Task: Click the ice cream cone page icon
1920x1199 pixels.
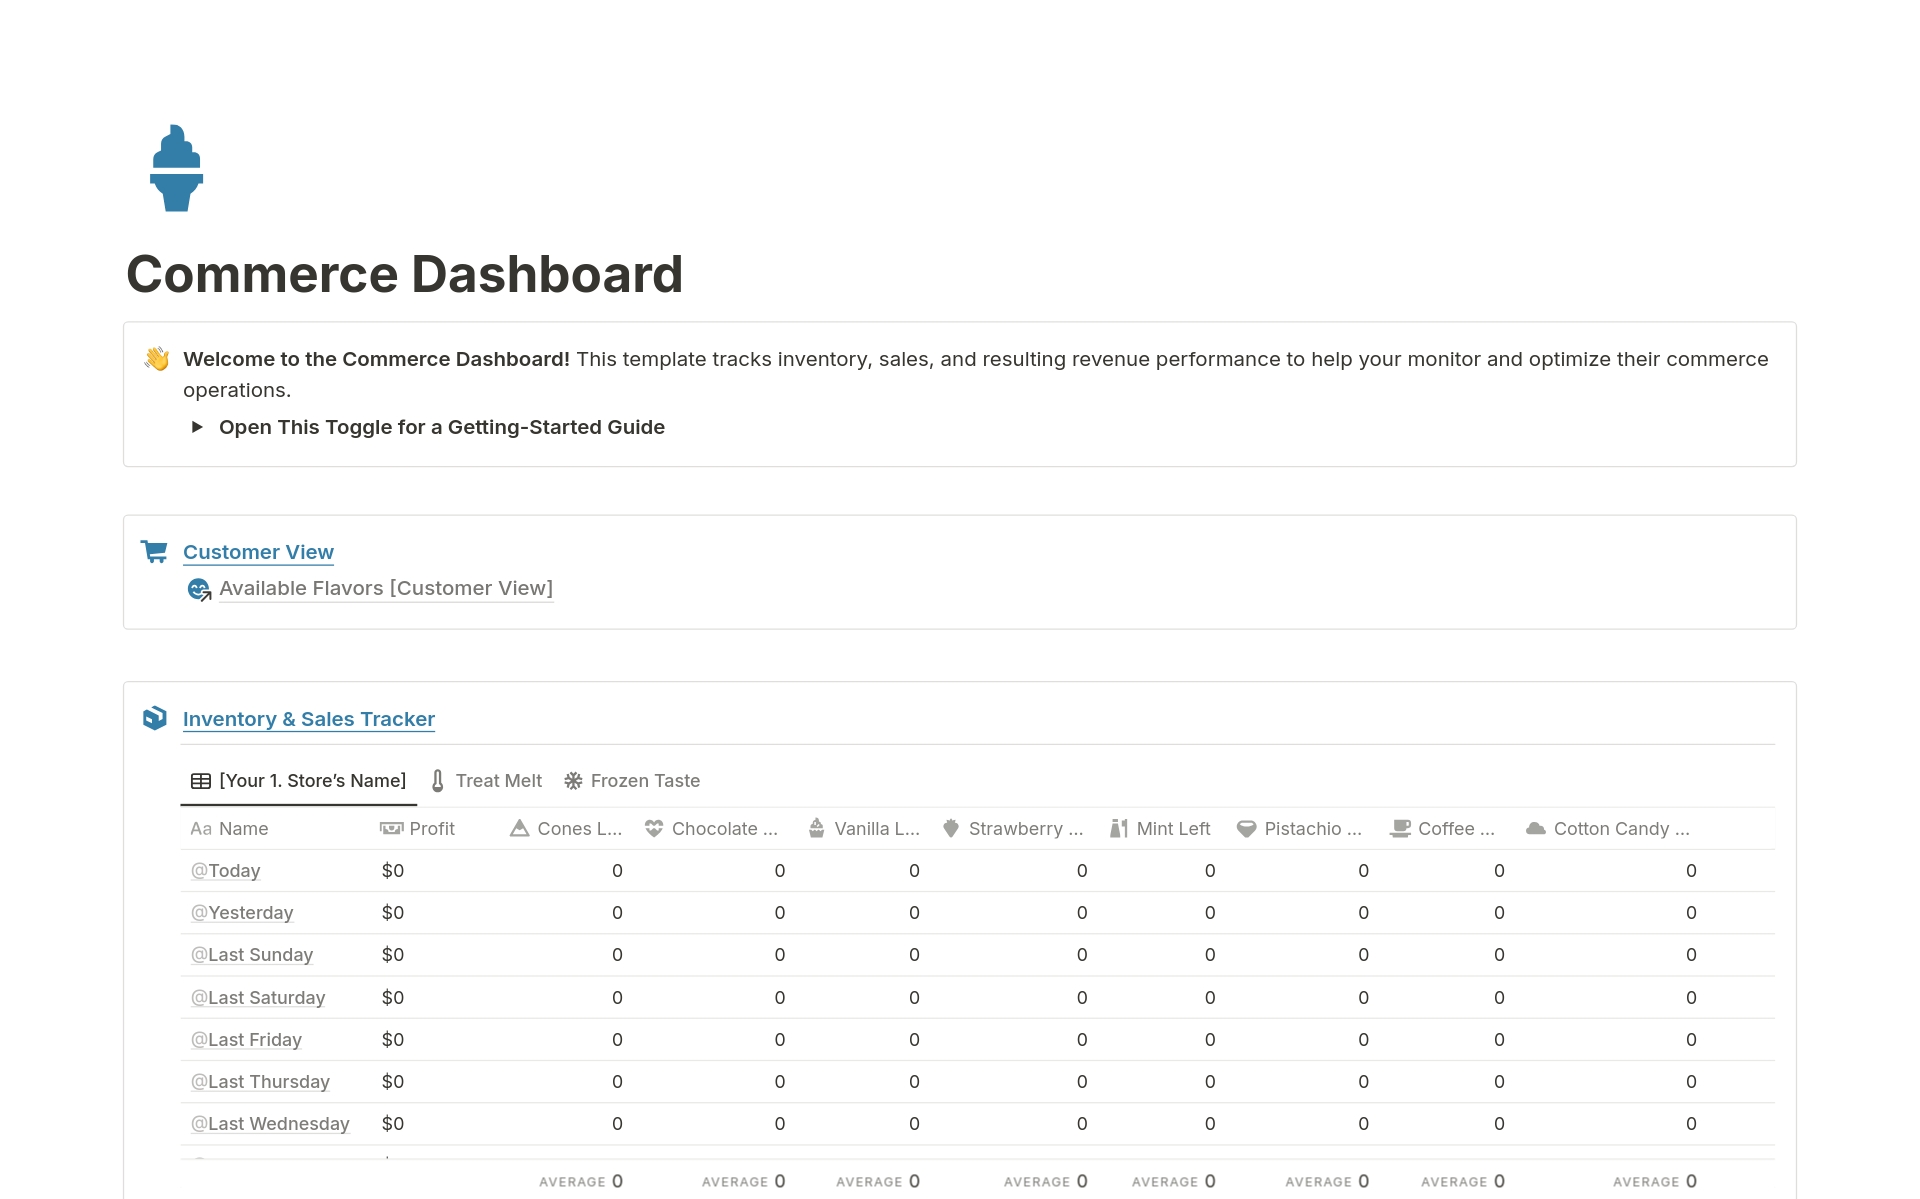Action: coord(176,168)
